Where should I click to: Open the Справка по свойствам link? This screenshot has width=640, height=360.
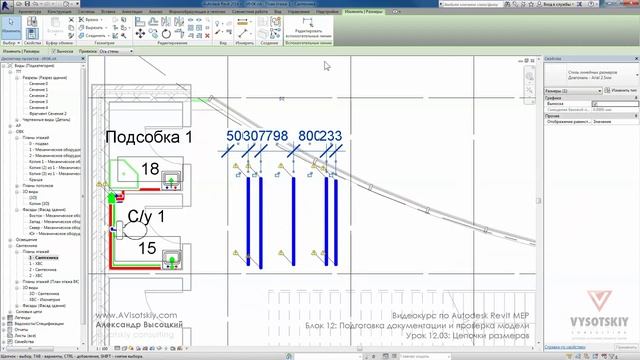pos(564,347)
